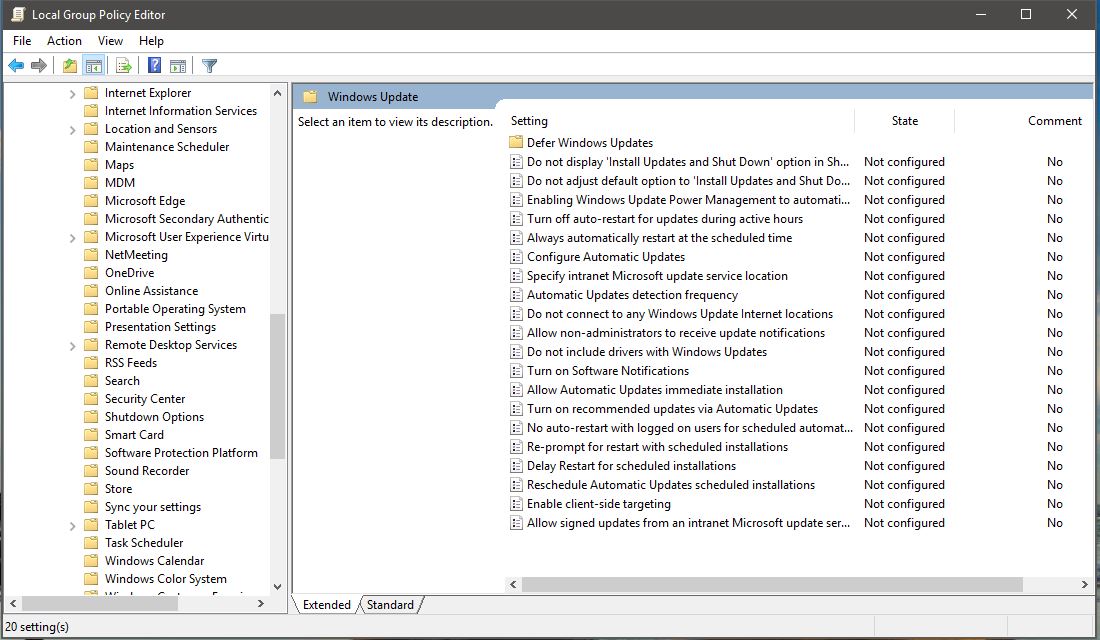Viewport: 1100px width, 640px height.
Task: Click the policy icon beside Configure Automatic Updates
Action: (x=516, y=257)
